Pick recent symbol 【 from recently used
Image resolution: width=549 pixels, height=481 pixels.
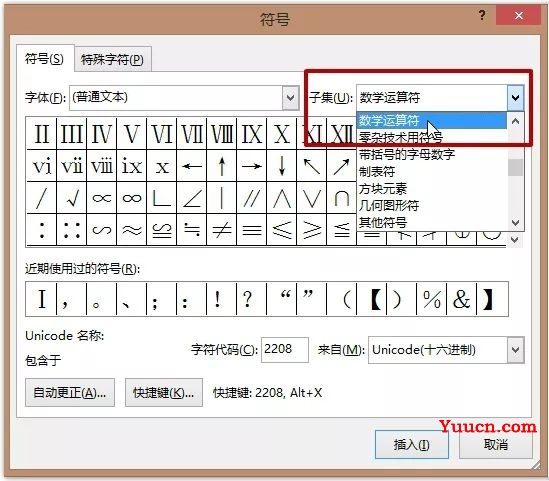pos(372,299)
